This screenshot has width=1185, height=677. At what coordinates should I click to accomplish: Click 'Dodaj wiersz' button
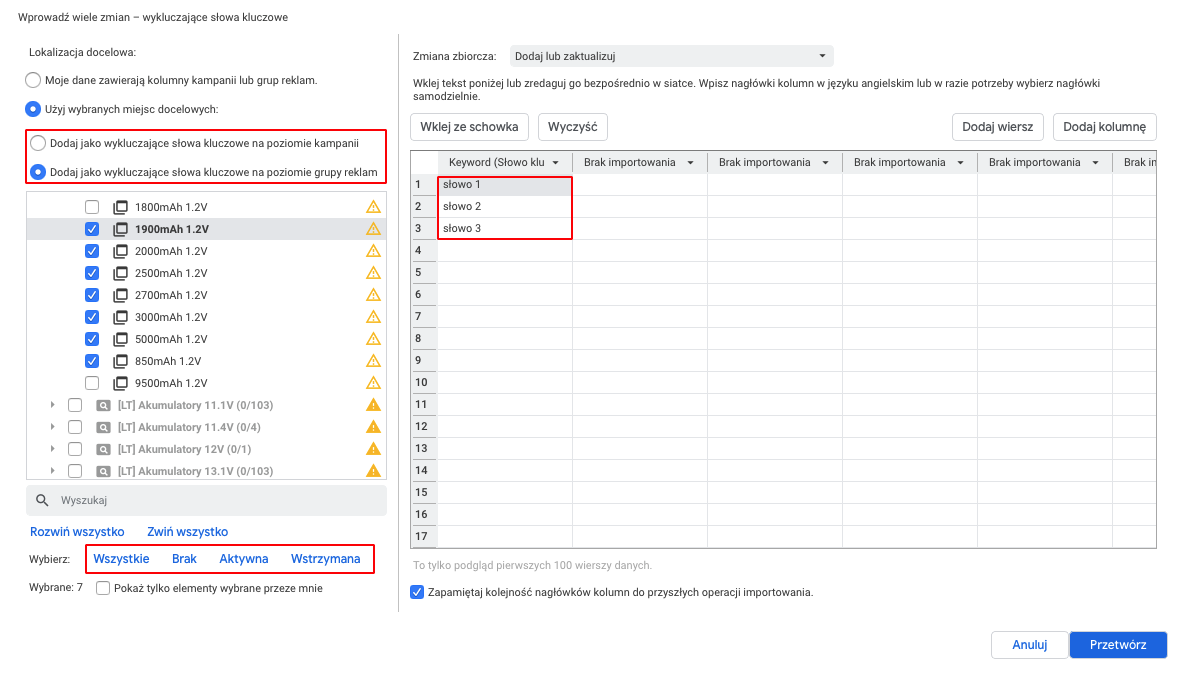[x=998, y=127]
